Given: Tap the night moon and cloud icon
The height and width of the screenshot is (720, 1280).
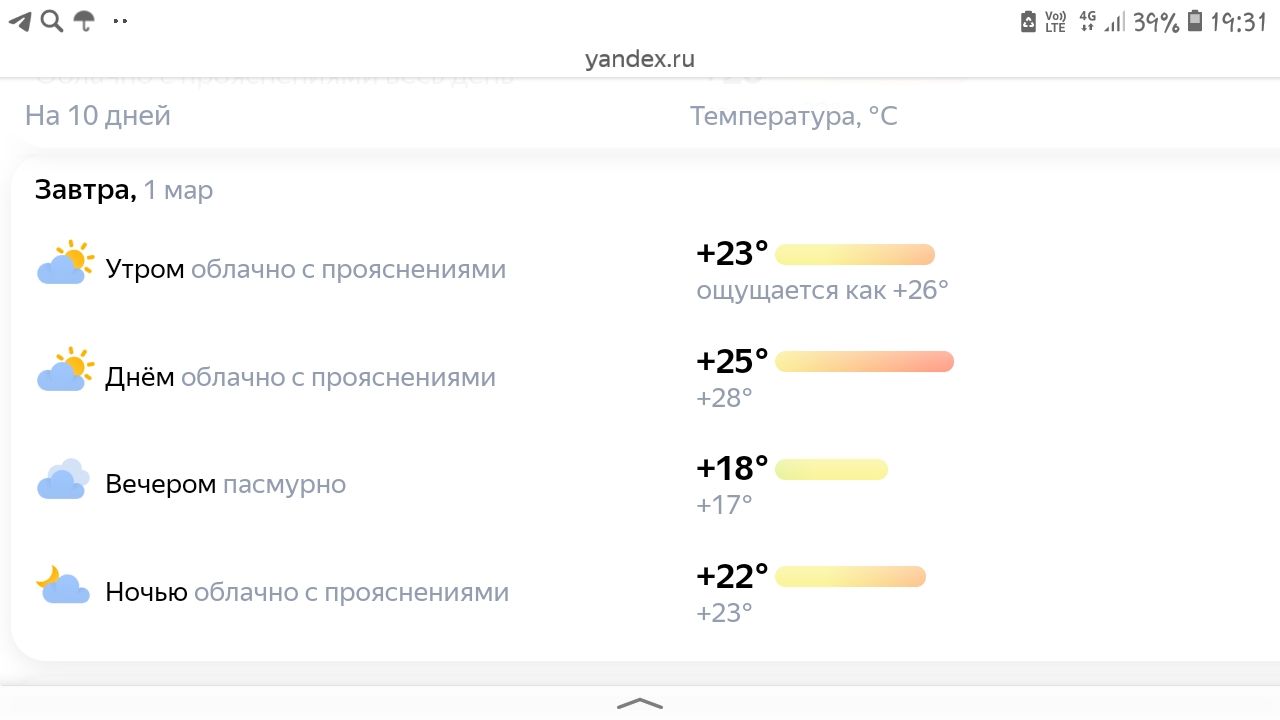Looking at the screenshot, I should click(63, 585).
